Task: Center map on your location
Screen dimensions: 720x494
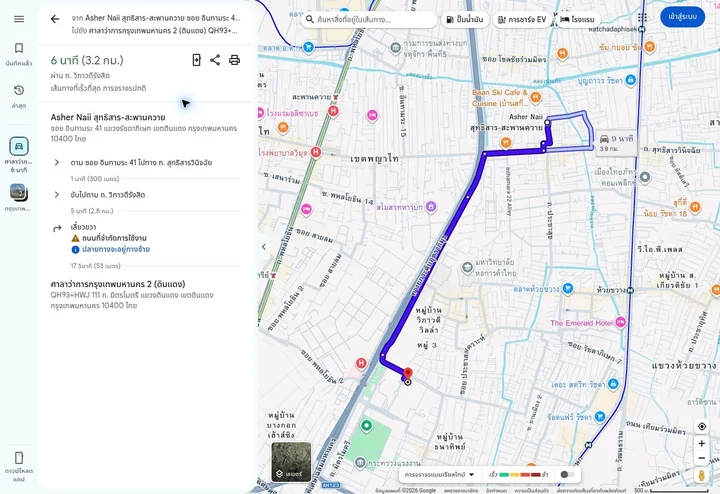Action: [702, 427]
